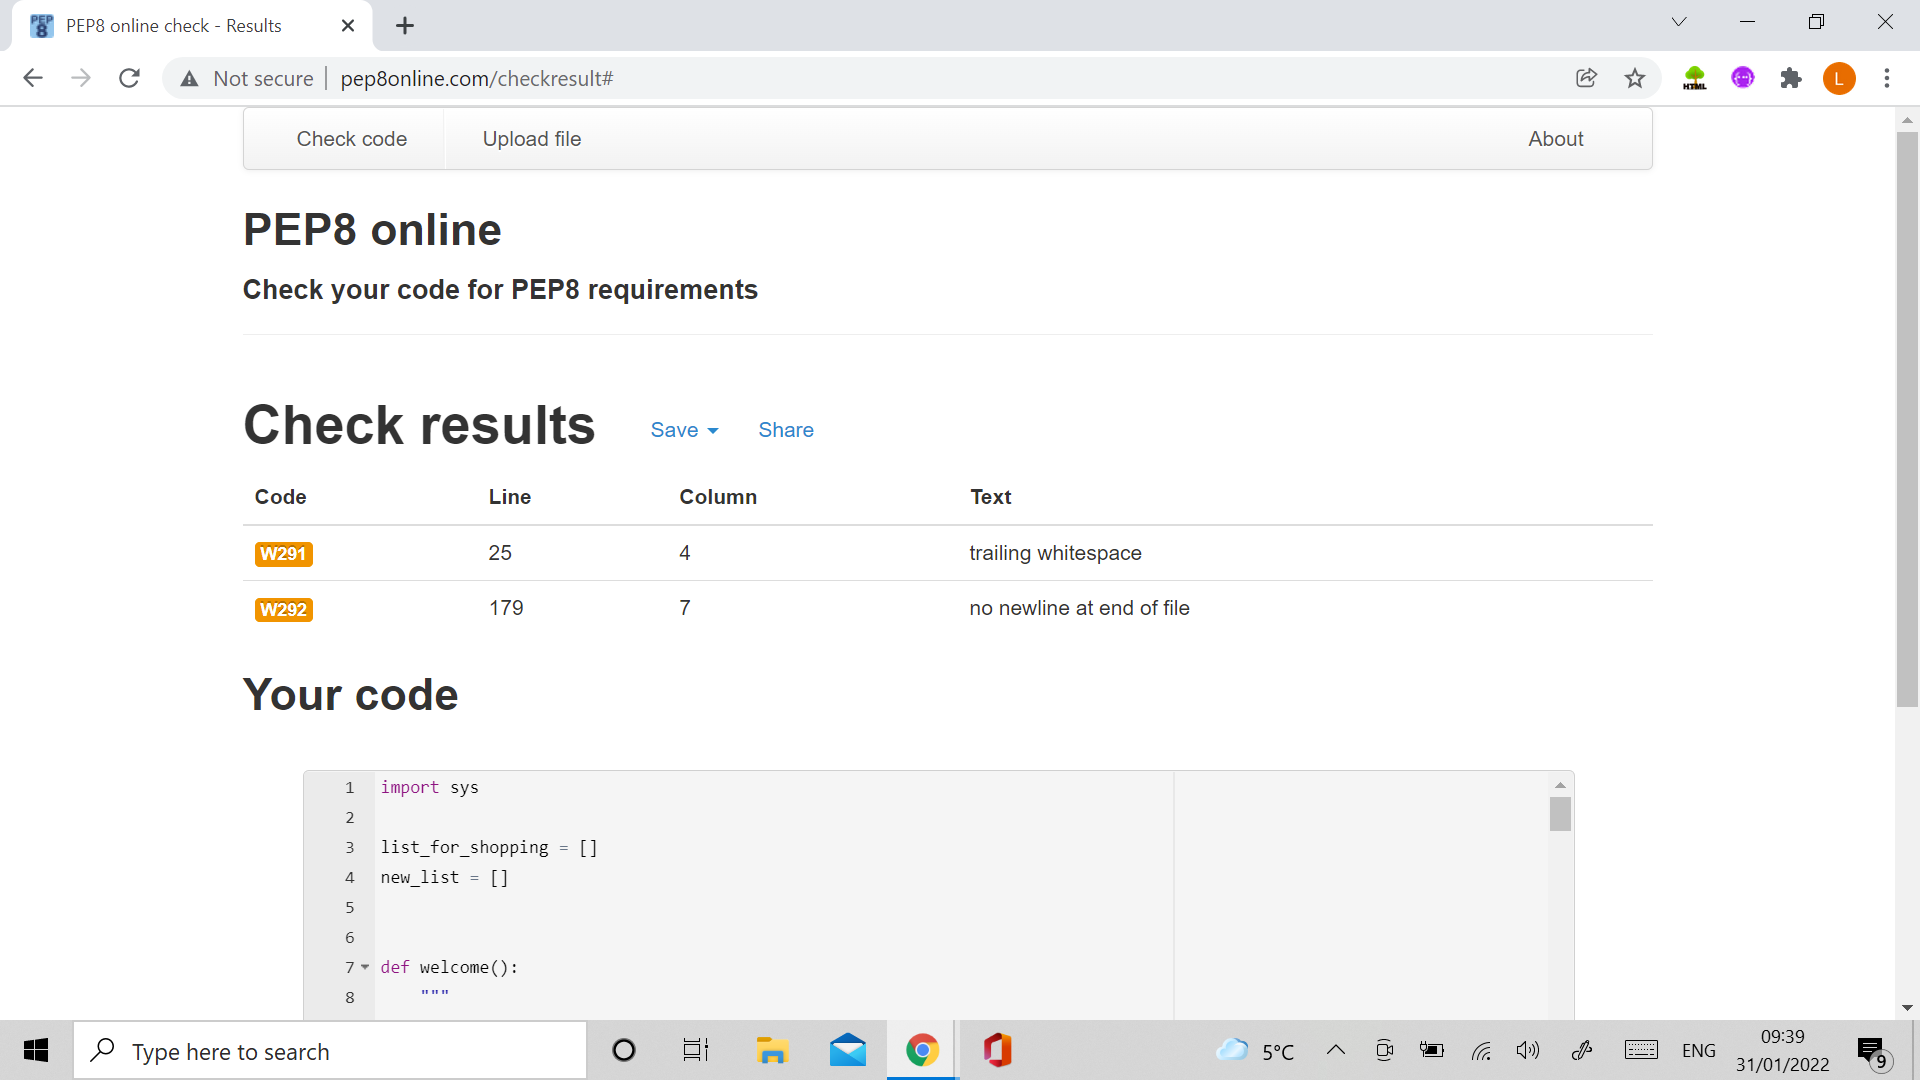The image size is (1920, 1080).
Task: Open Mail app in taskbar
Action: 847,1050
